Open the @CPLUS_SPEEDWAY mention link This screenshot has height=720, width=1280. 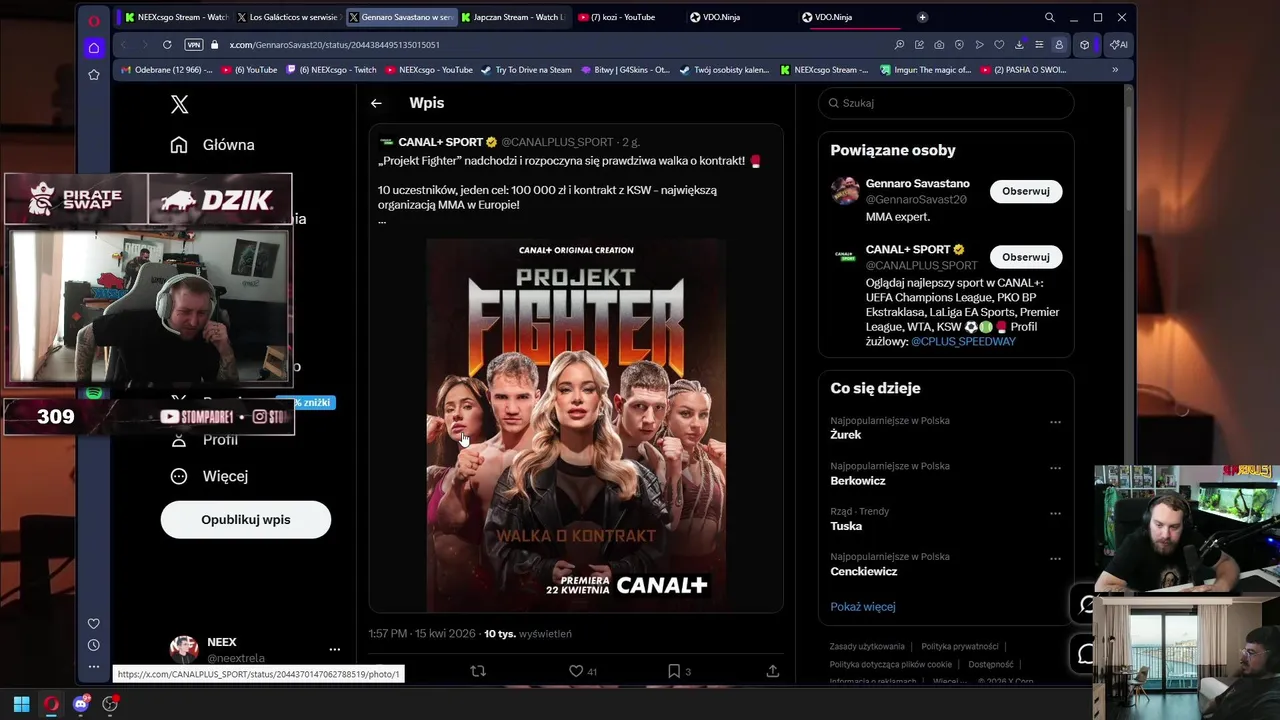(963, 342)
